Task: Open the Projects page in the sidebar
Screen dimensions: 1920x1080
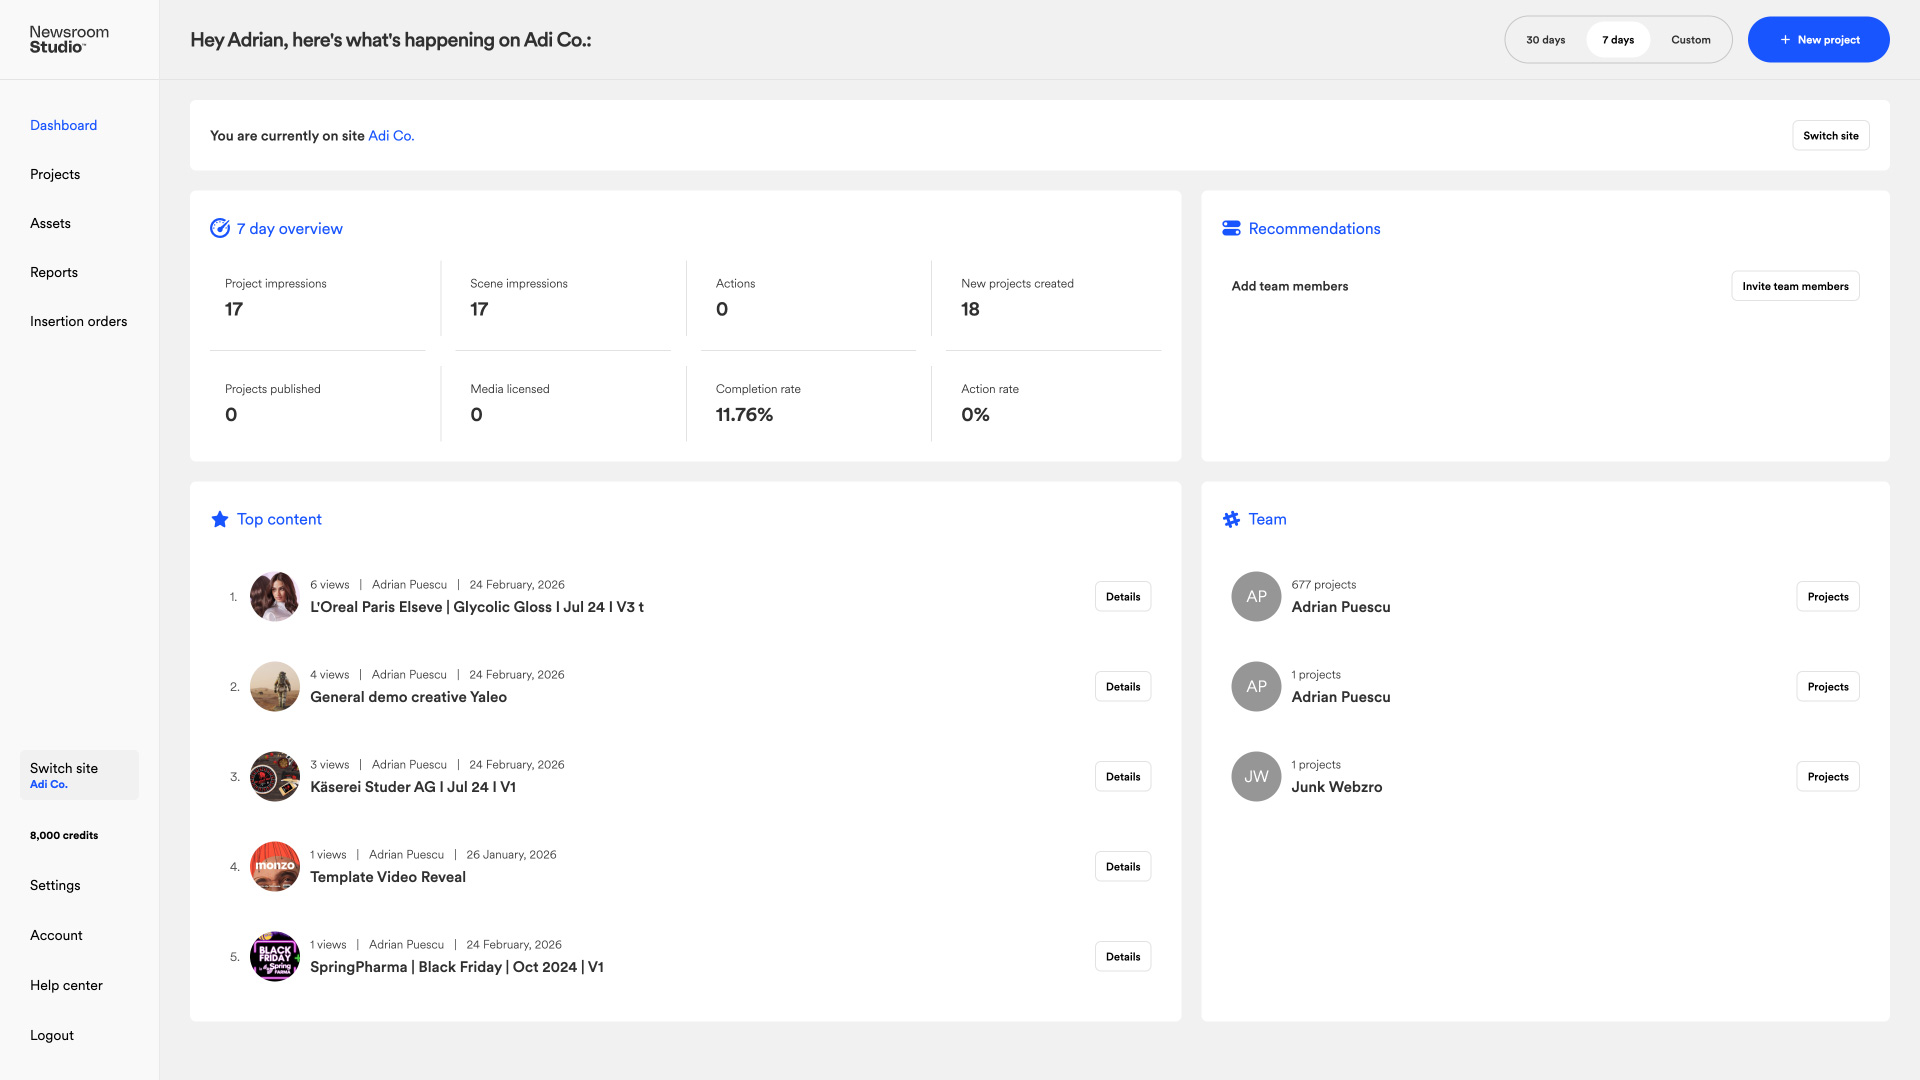Action: pyautogui.click(x=55, y=174)
